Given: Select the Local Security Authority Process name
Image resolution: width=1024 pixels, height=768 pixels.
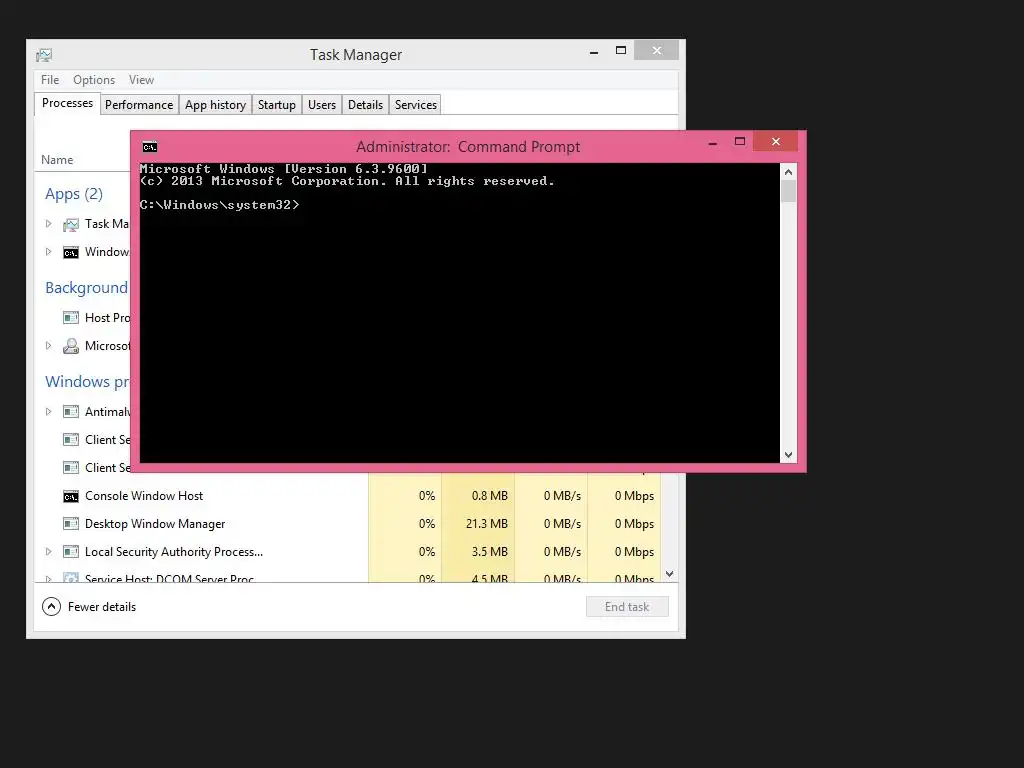Looking at the screenshot, I should pyautogui.click(x=174, y=552).
